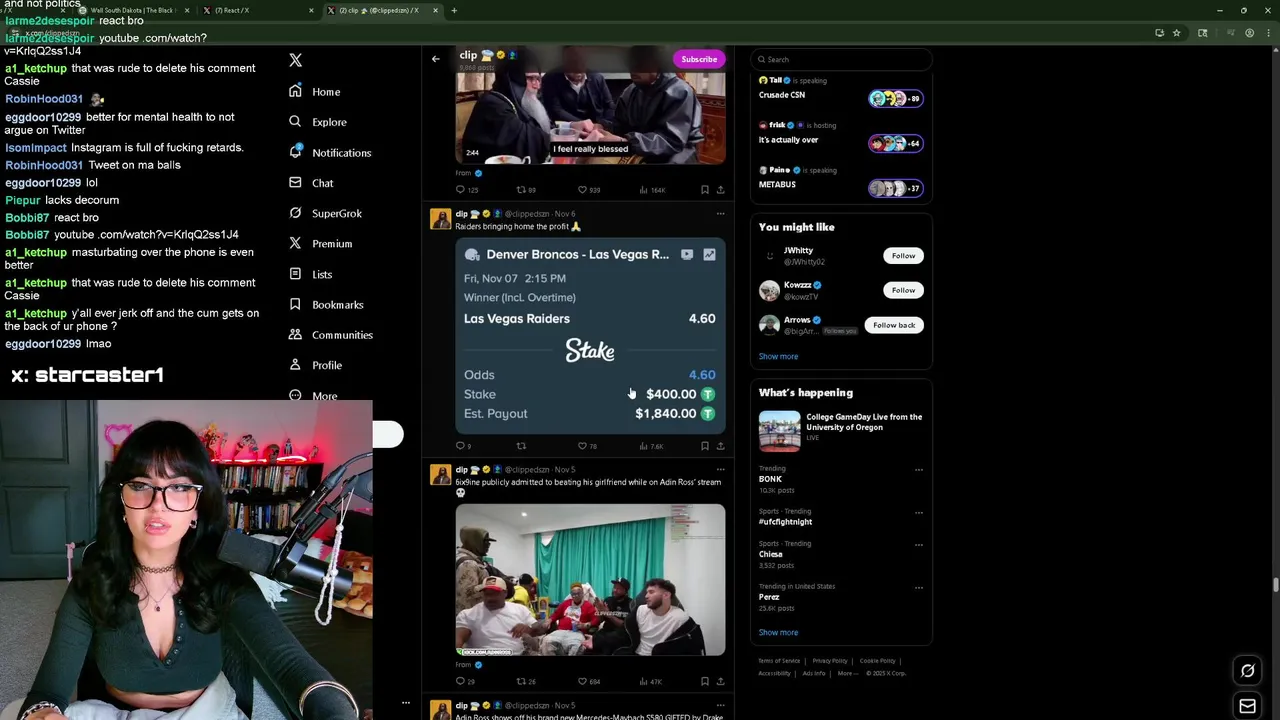Repost the 6ix9ine post with 26 reposts
Image resolution: width=1280 pixels, height=720 pixels.
click(x=526, y=682)
